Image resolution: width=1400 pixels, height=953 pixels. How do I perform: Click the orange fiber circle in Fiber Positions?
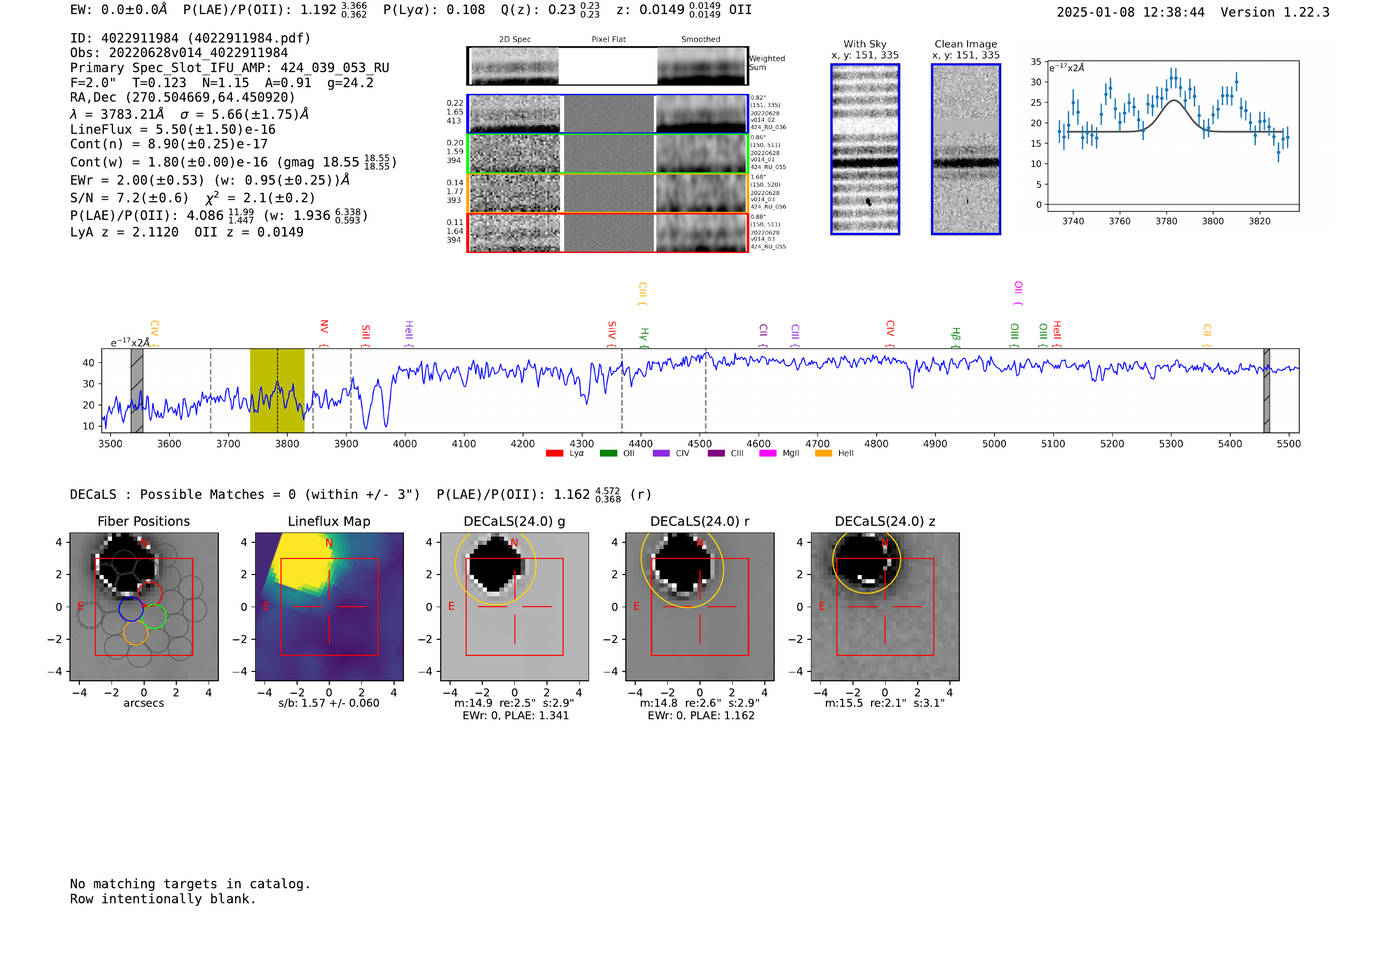[136, 632]
